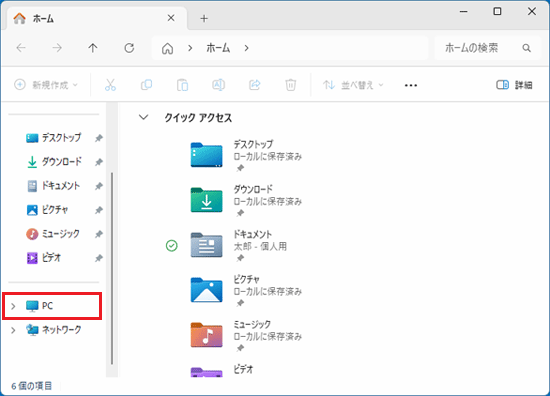Refresh the current folder view

129,48
